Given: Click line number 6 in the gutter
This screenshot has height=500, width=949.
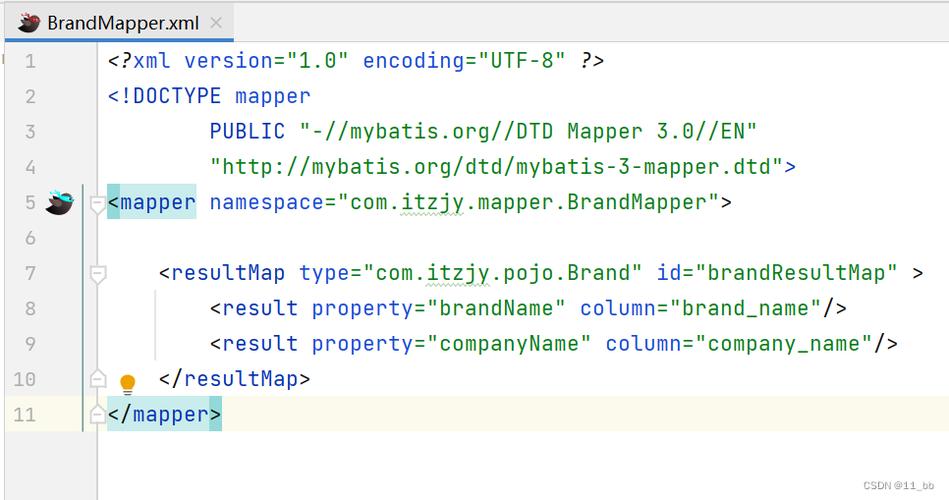Looking at the screenshot, I should click(x=30, y=238).
